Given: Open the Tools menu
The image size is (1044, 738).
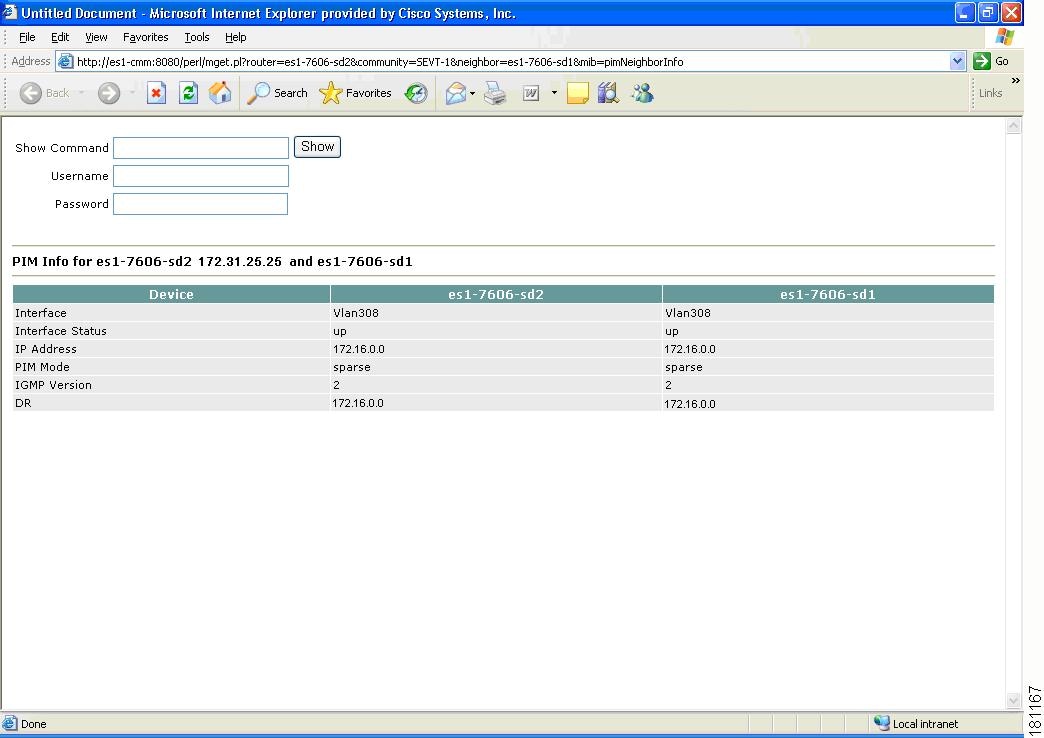Looking at the screenshot, I should (196, 37).
